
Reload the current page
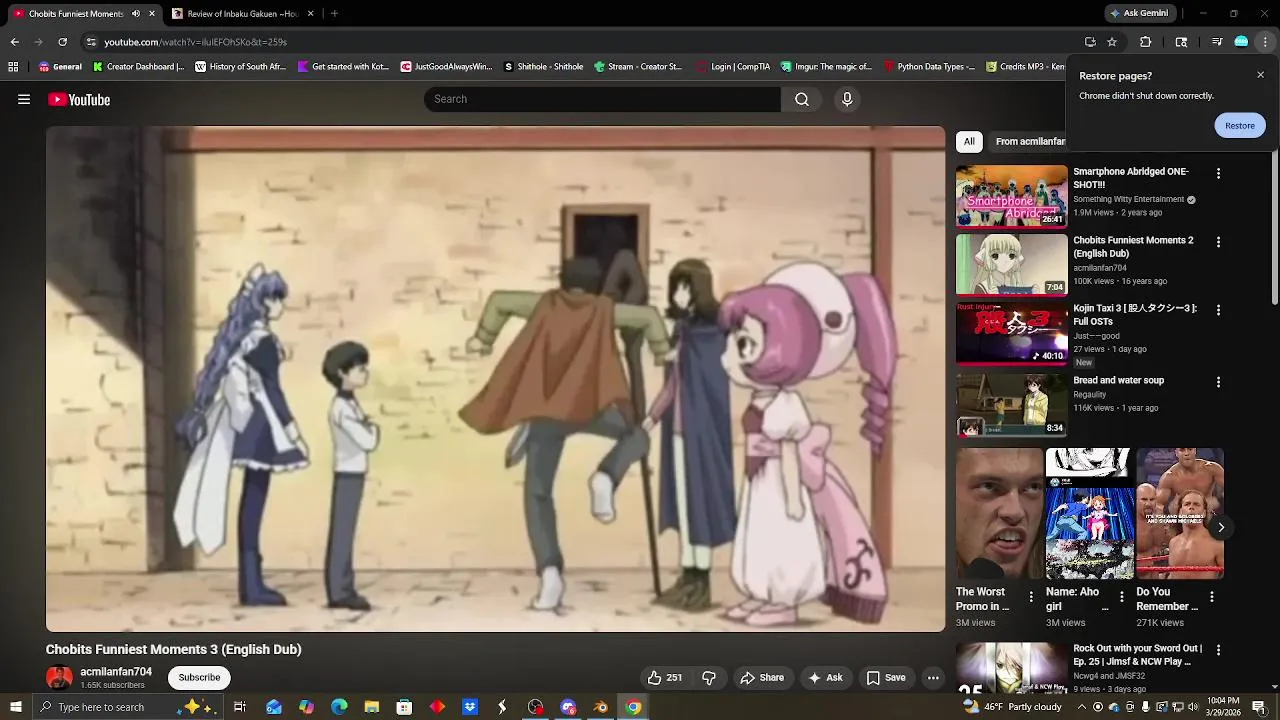coord(62,42)
